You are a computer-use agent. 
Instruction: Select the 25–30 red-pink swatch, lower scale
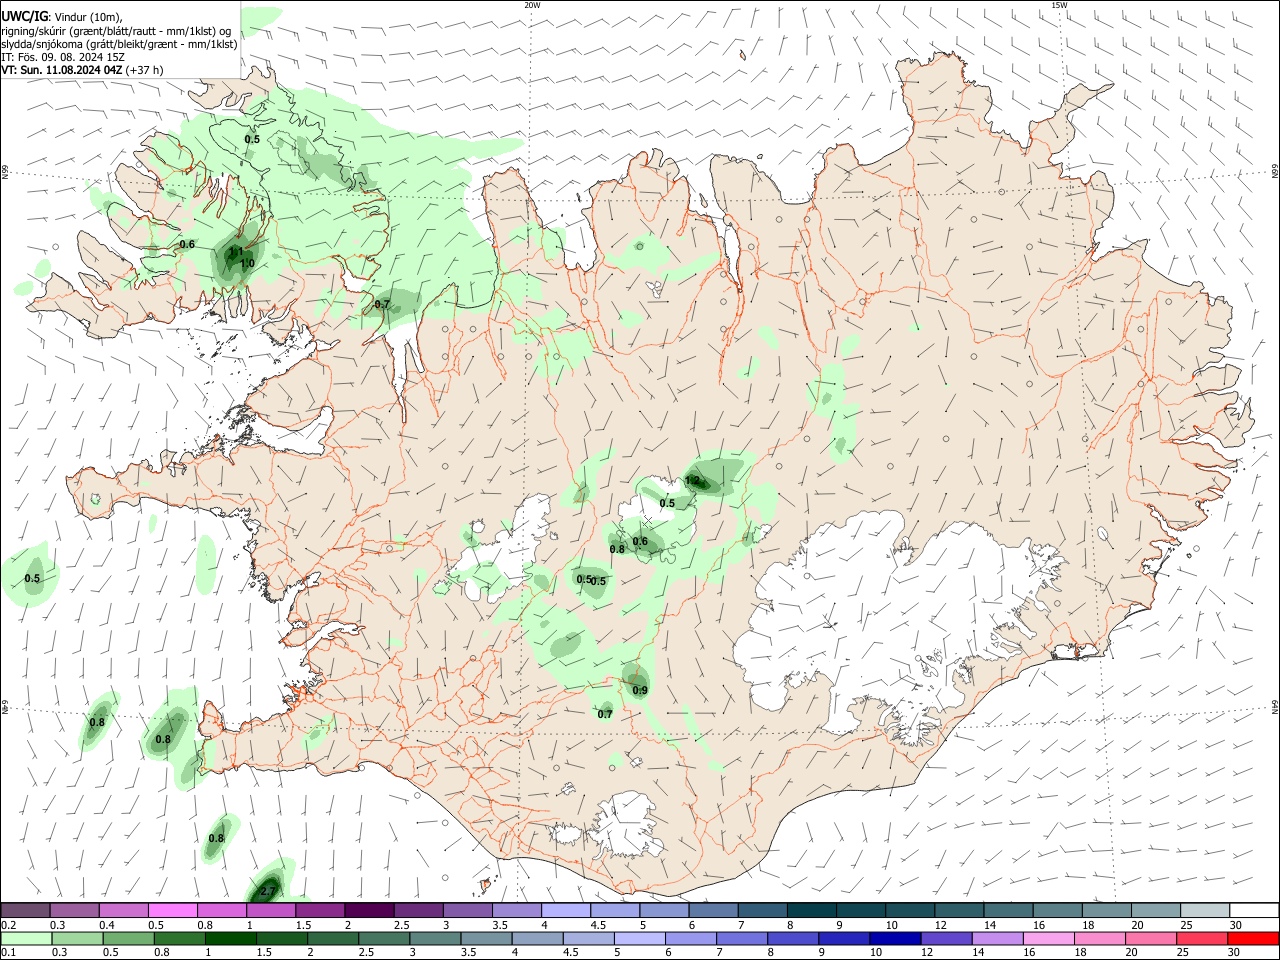(x=1202, y=938)
